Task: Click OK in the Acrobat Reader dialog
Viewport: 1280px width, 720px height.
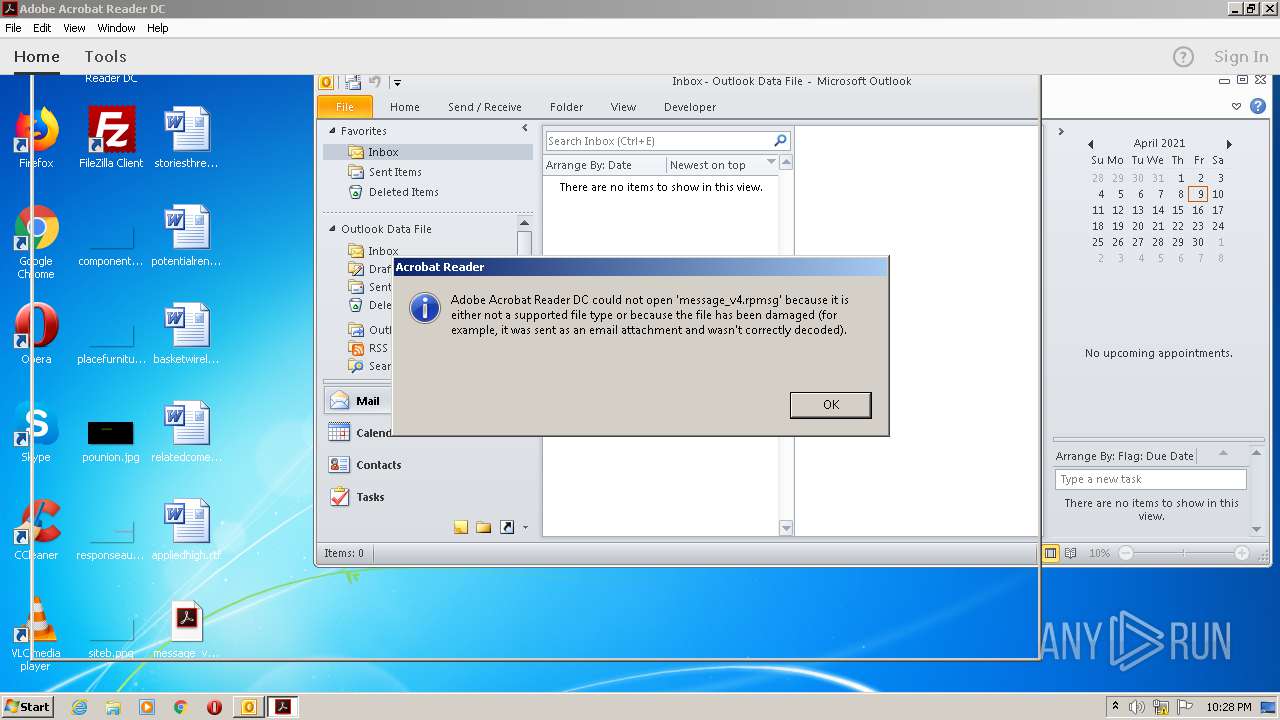Action: [830, 404]
